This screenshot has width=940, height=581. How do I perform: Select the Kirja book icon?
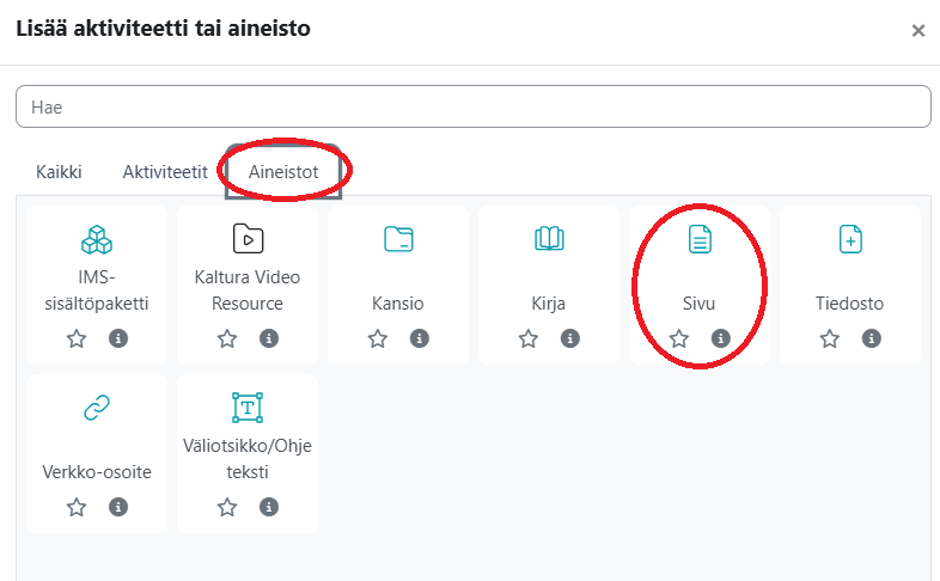(x=549, y=239)
